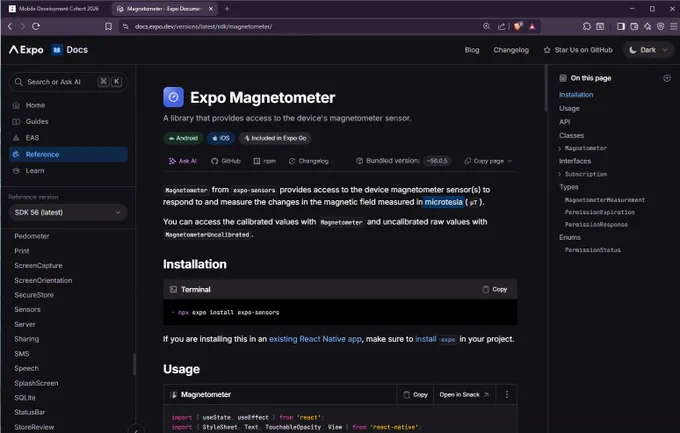Toggle browser sidebar panel icon
The width and height of the screenshot is (680, 433).
pyautogui.click(x=621, y=26)
